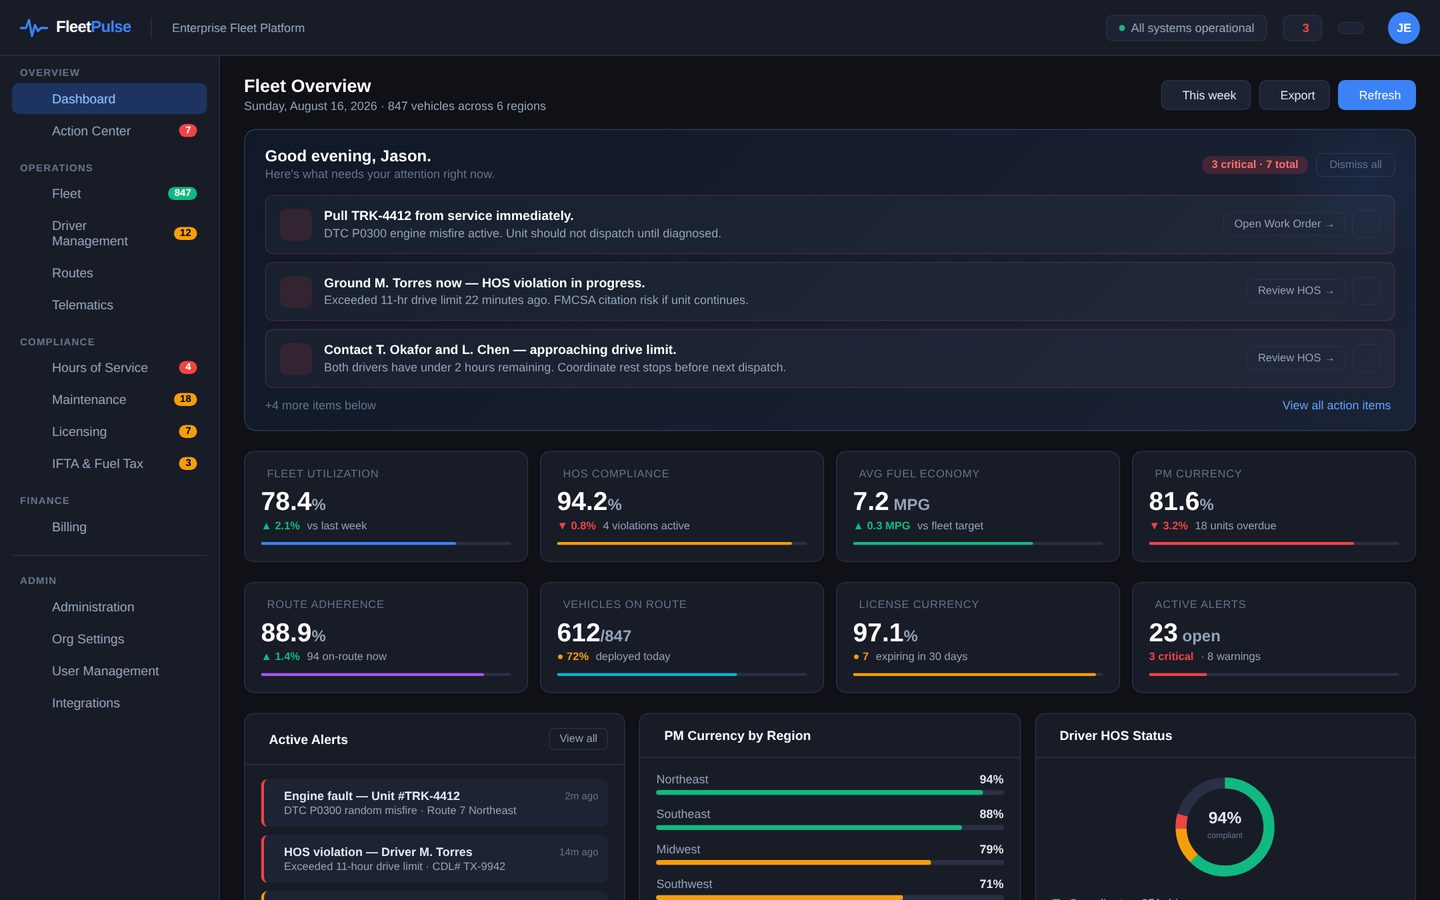Follow the View all action items link
Image resolution: width=1440 pixels, height=900 pixels.
[x=1336, y=405]
